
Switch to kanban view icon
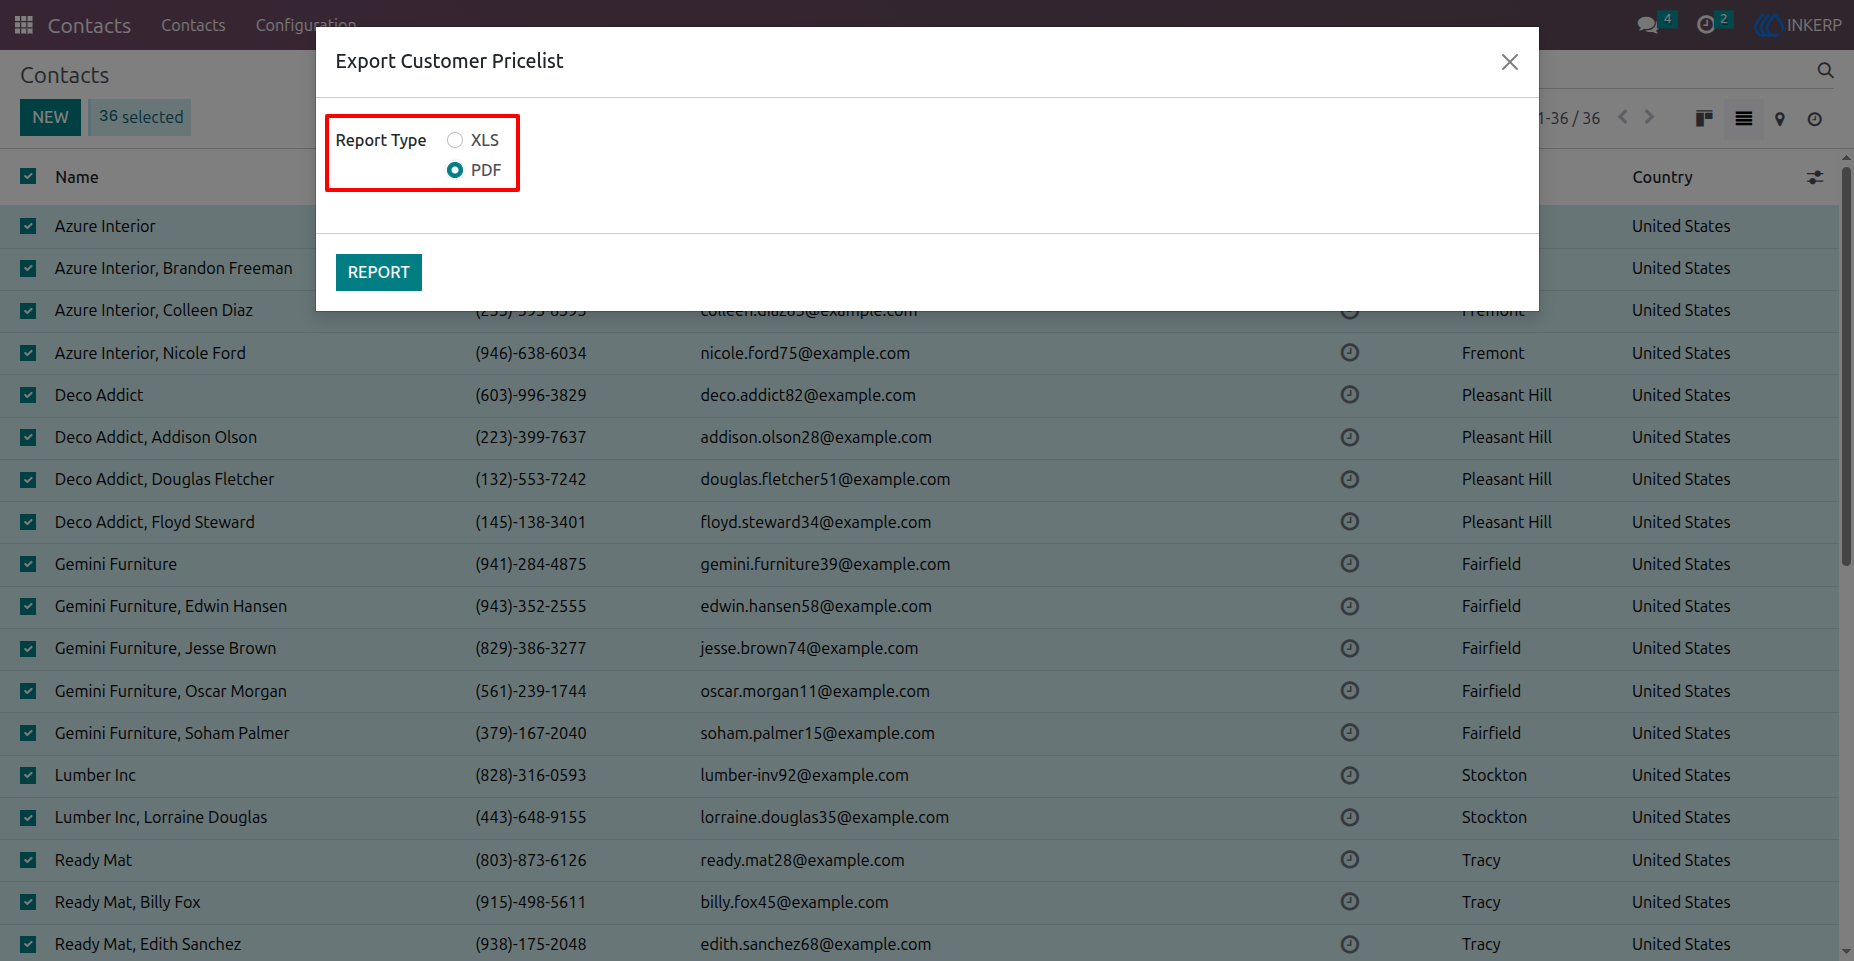tap(1705, 118)
